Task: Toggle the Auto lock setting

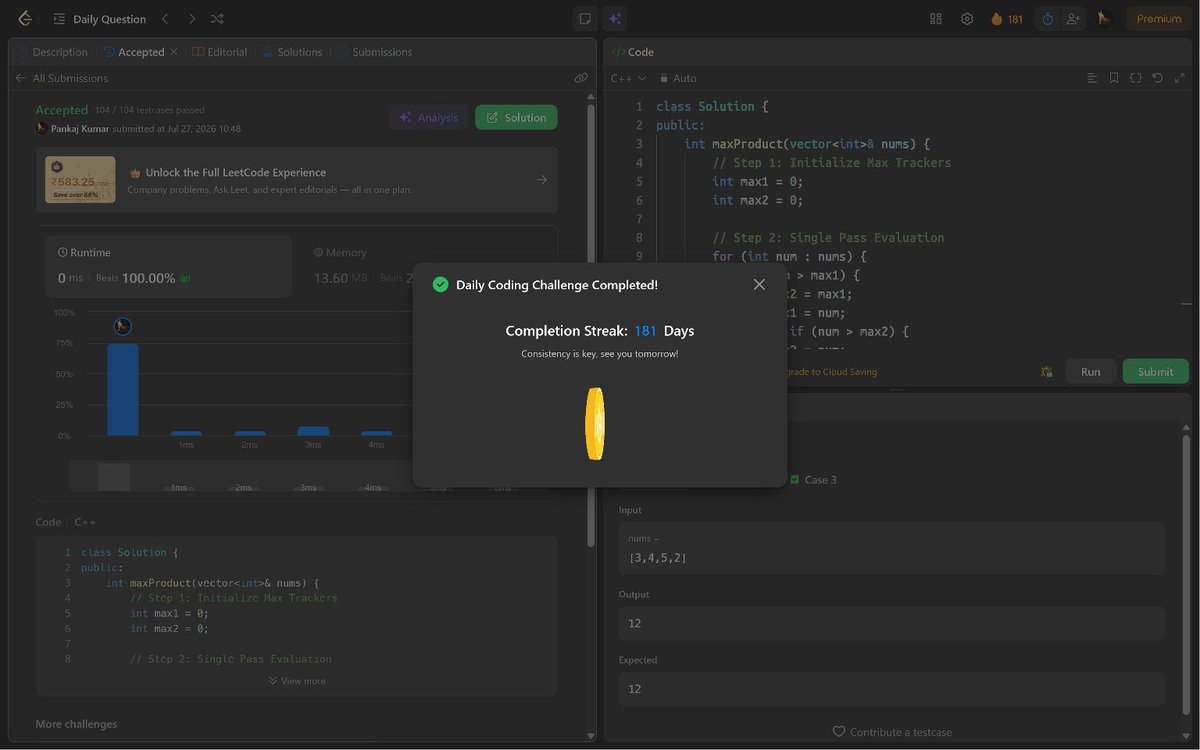Action: 677,78
